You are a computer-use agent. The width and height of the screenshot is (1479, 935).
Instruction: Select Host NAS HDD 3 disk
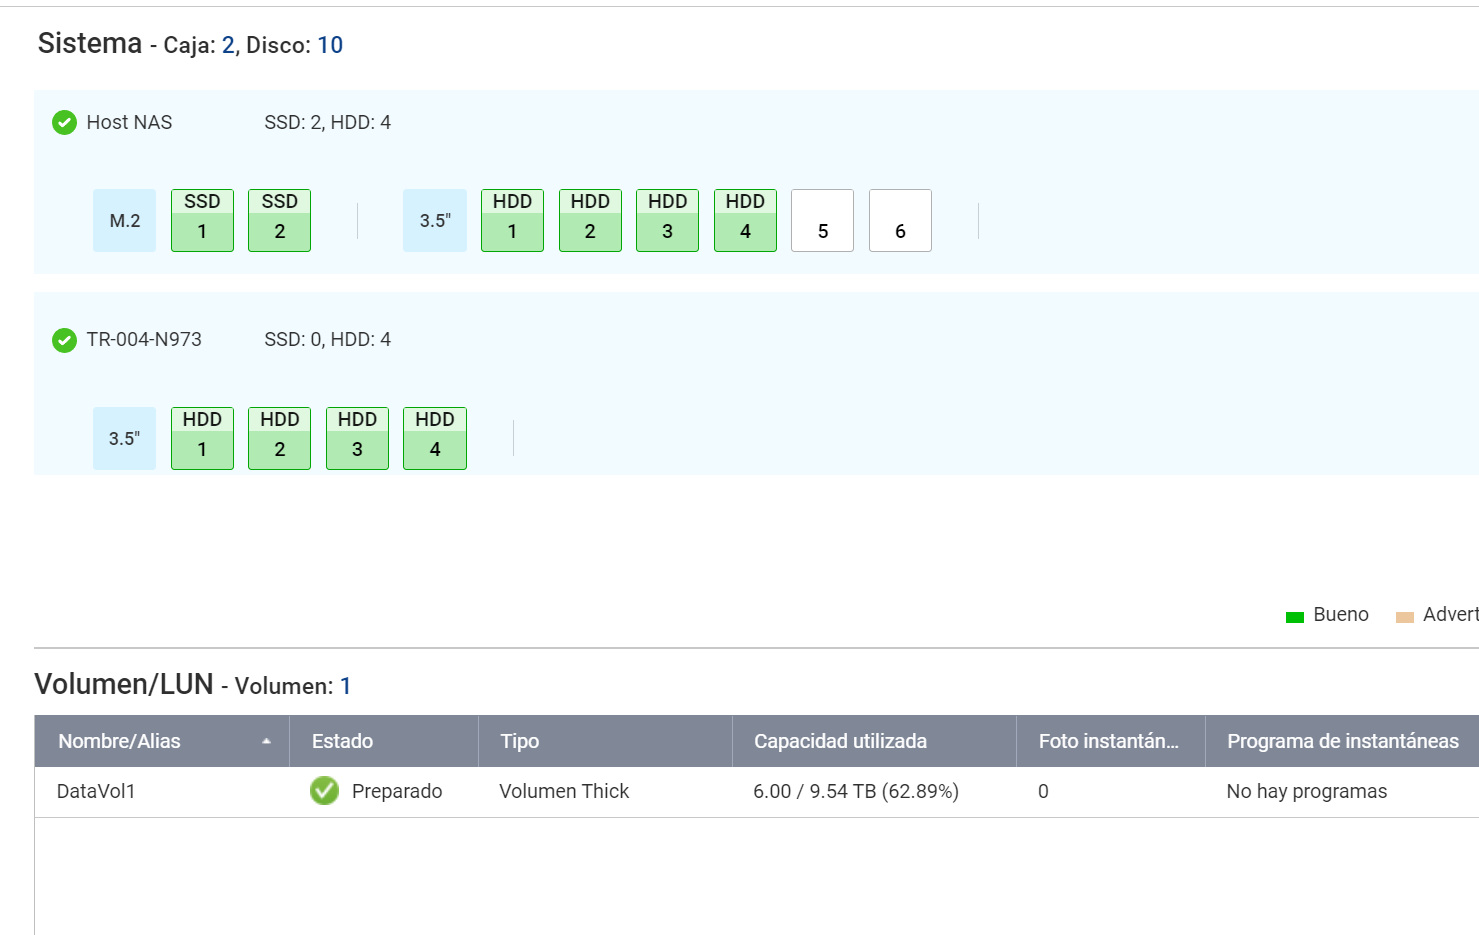667,220
